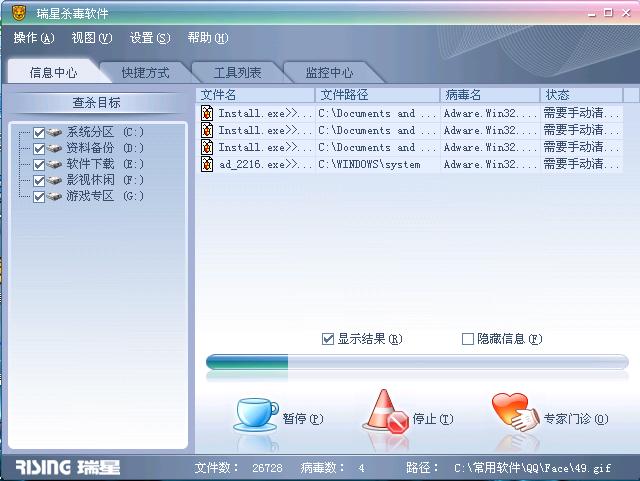Click the path C:\常用软件\QQ\Face\49.gif
Image resolution: width=640 pixels, height=481 pixels.
(x=532, y=468)
